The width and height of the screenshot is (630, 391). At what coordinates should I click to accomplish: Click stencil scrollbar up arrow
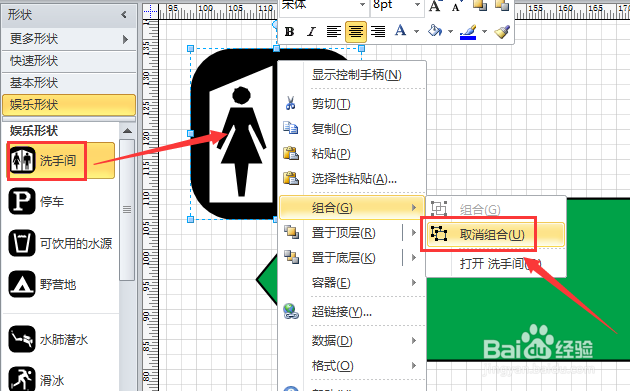coord(127,131)
